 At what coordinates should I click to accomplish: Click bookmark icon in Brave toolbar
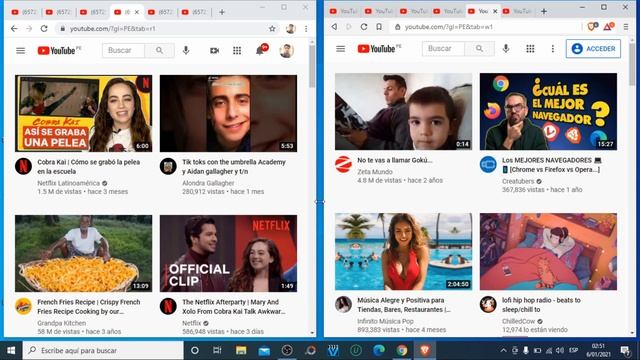(x=379, y=27)
